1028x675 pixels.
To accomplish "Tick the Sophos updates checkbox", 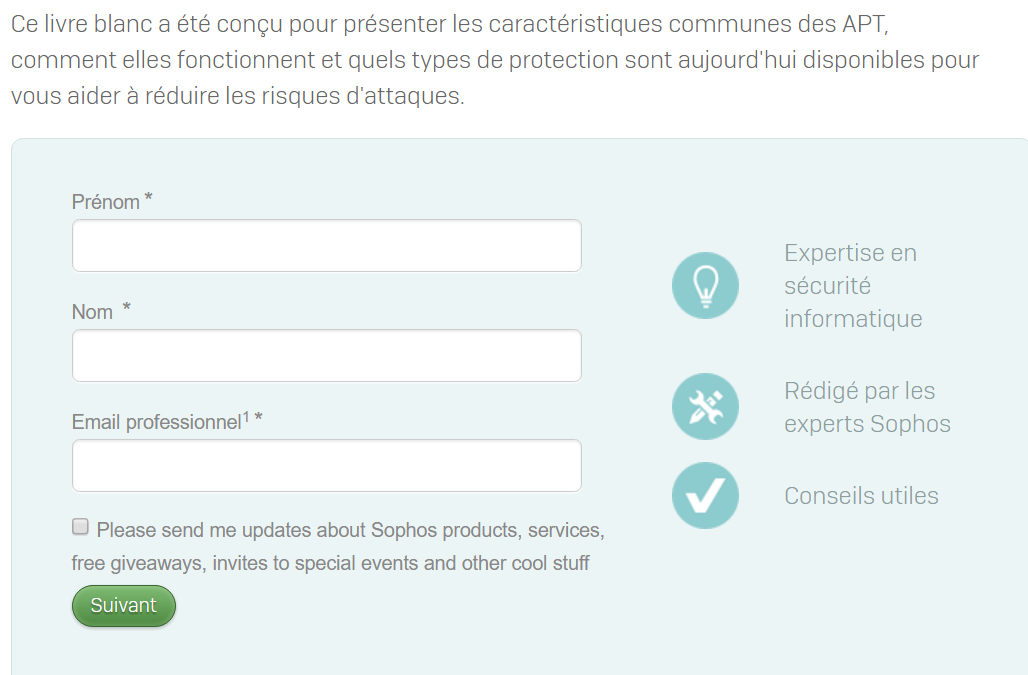I will click(80, 526).
